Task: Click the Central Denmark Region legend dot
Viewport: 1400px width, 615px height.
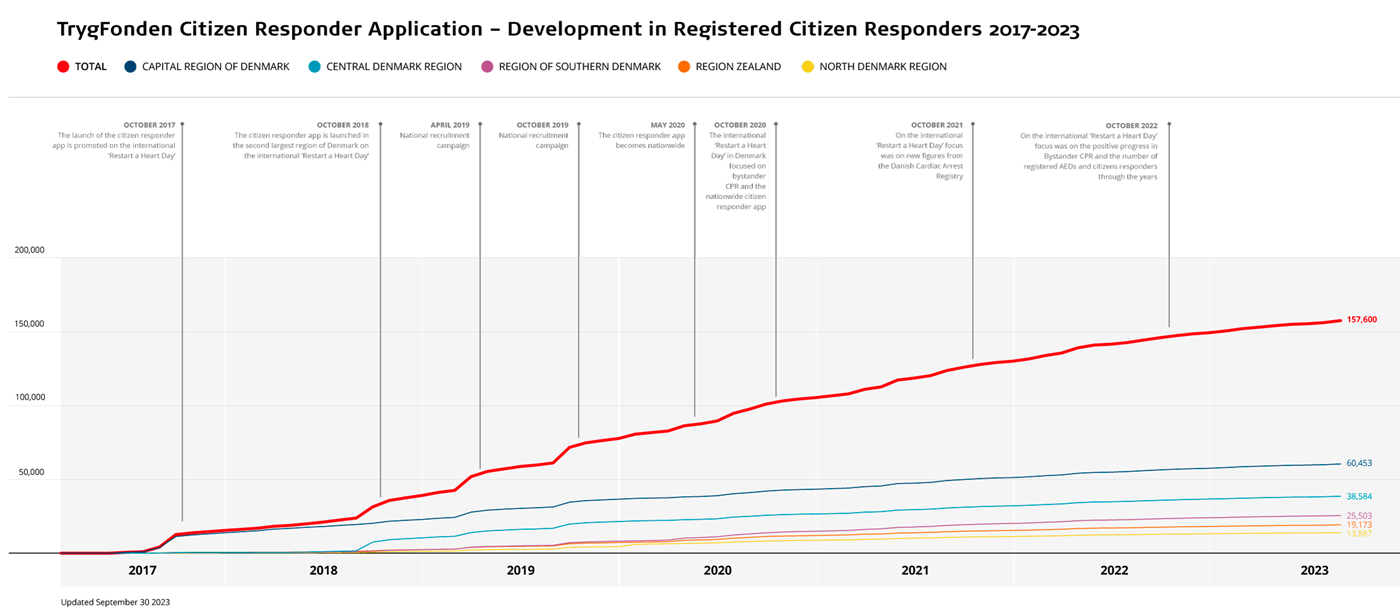Action: 314,67
